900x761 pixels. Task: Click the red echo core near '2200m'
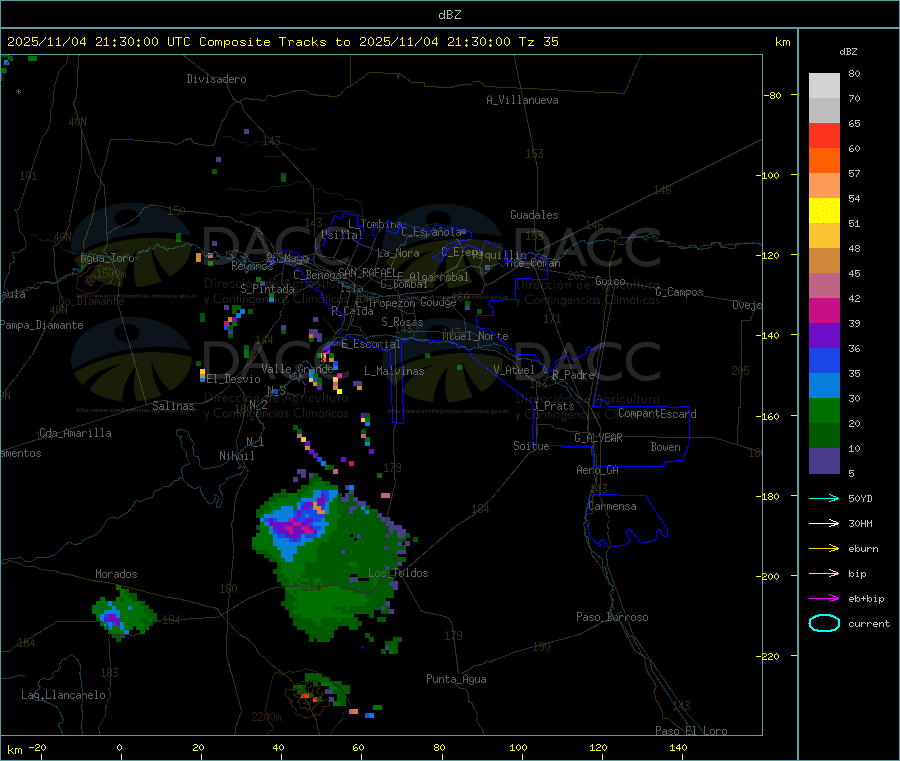coord(306,696)
